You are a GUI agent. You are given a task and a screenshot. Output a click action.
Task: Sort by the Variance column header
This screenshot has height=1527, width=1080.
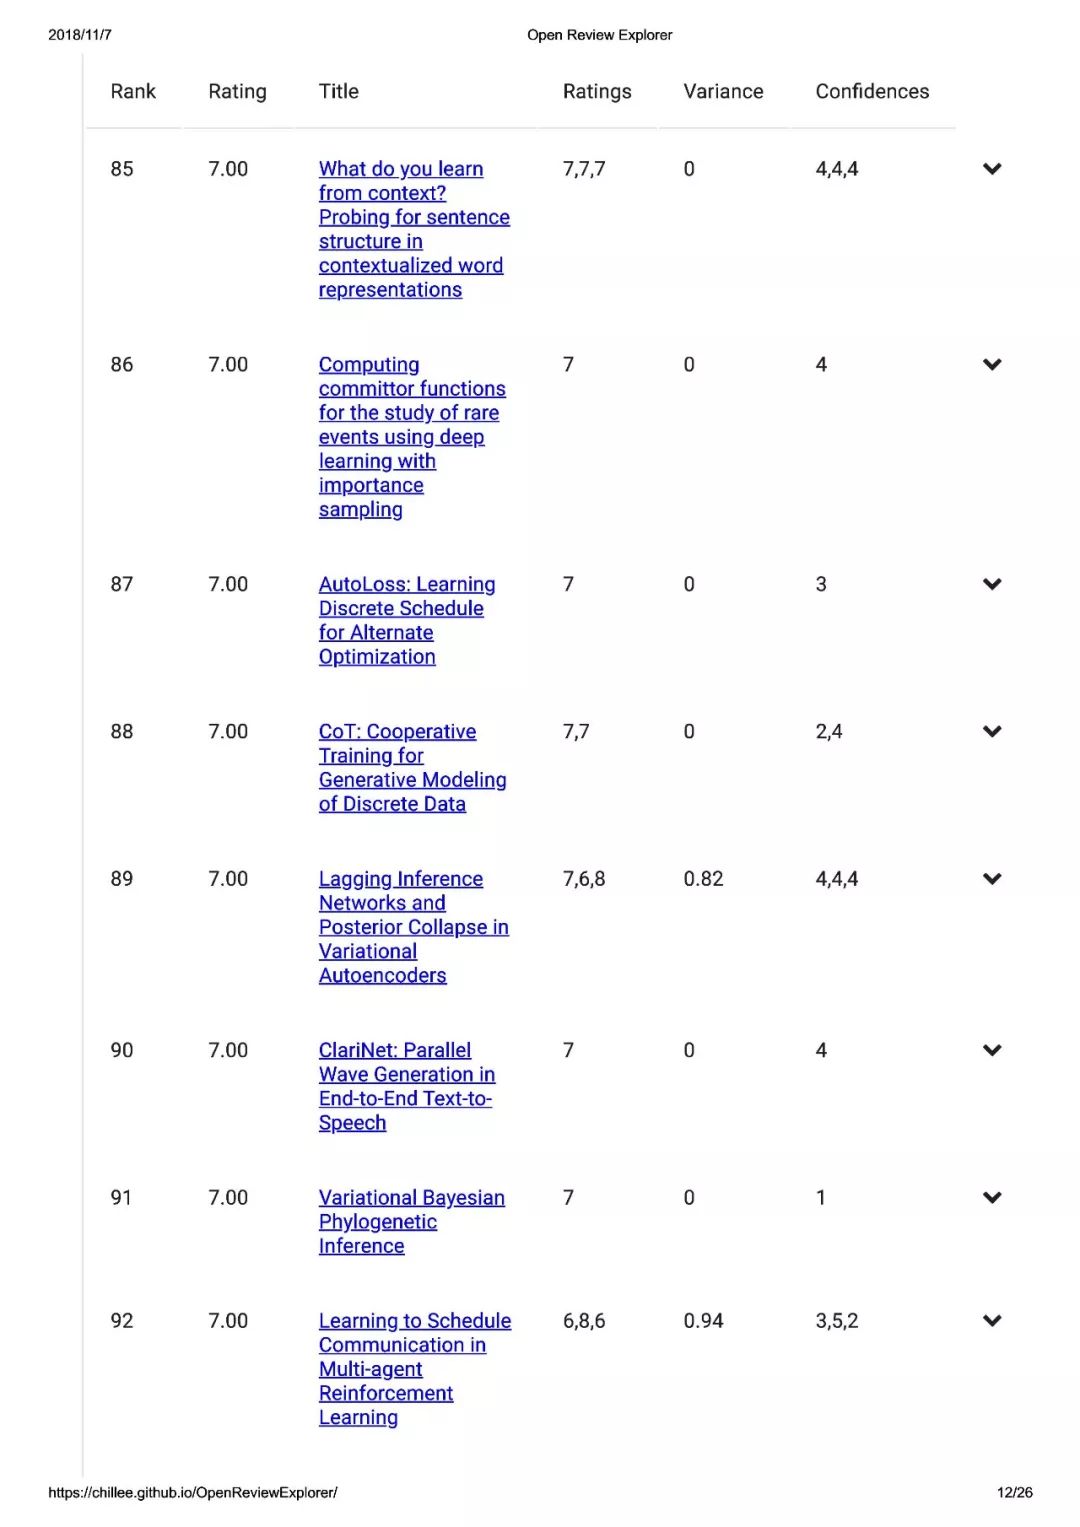tap(723, 91)
